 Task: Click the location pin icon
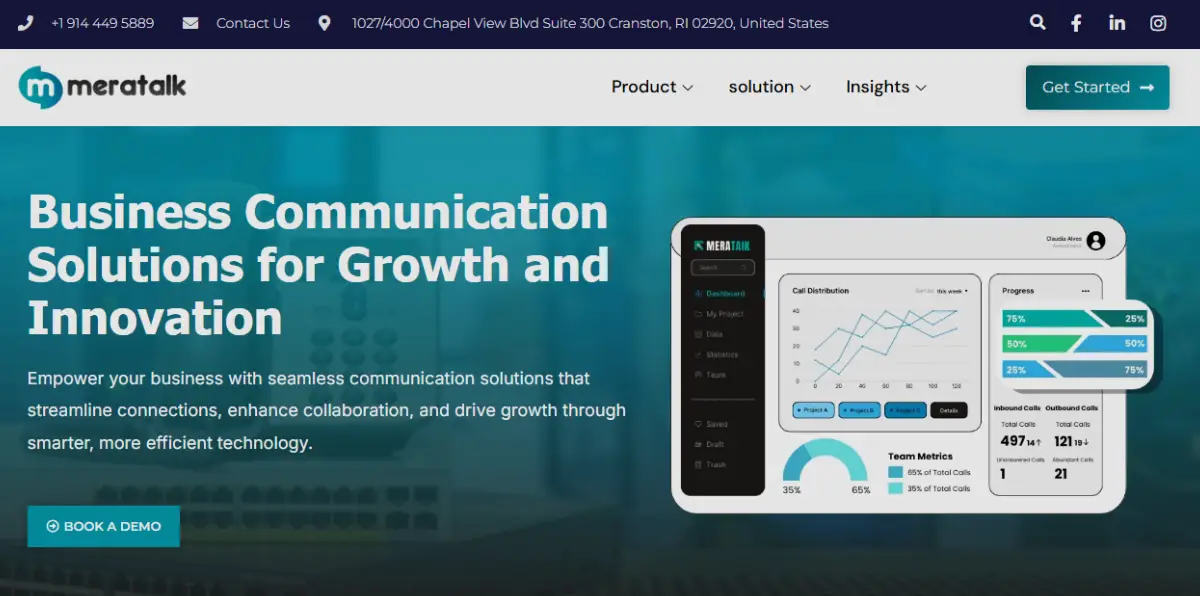pyautogui.click(x=324, y=23)
